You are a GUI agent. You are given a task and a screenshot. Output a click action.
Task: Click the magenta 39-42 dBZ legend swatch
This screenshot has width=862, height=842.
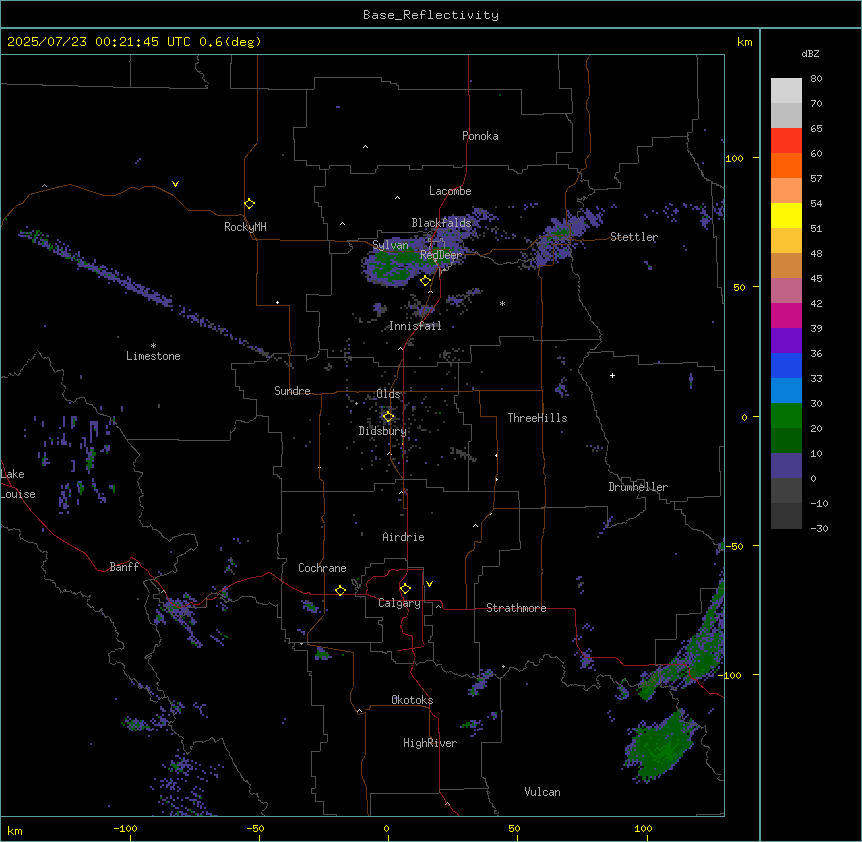786,315
